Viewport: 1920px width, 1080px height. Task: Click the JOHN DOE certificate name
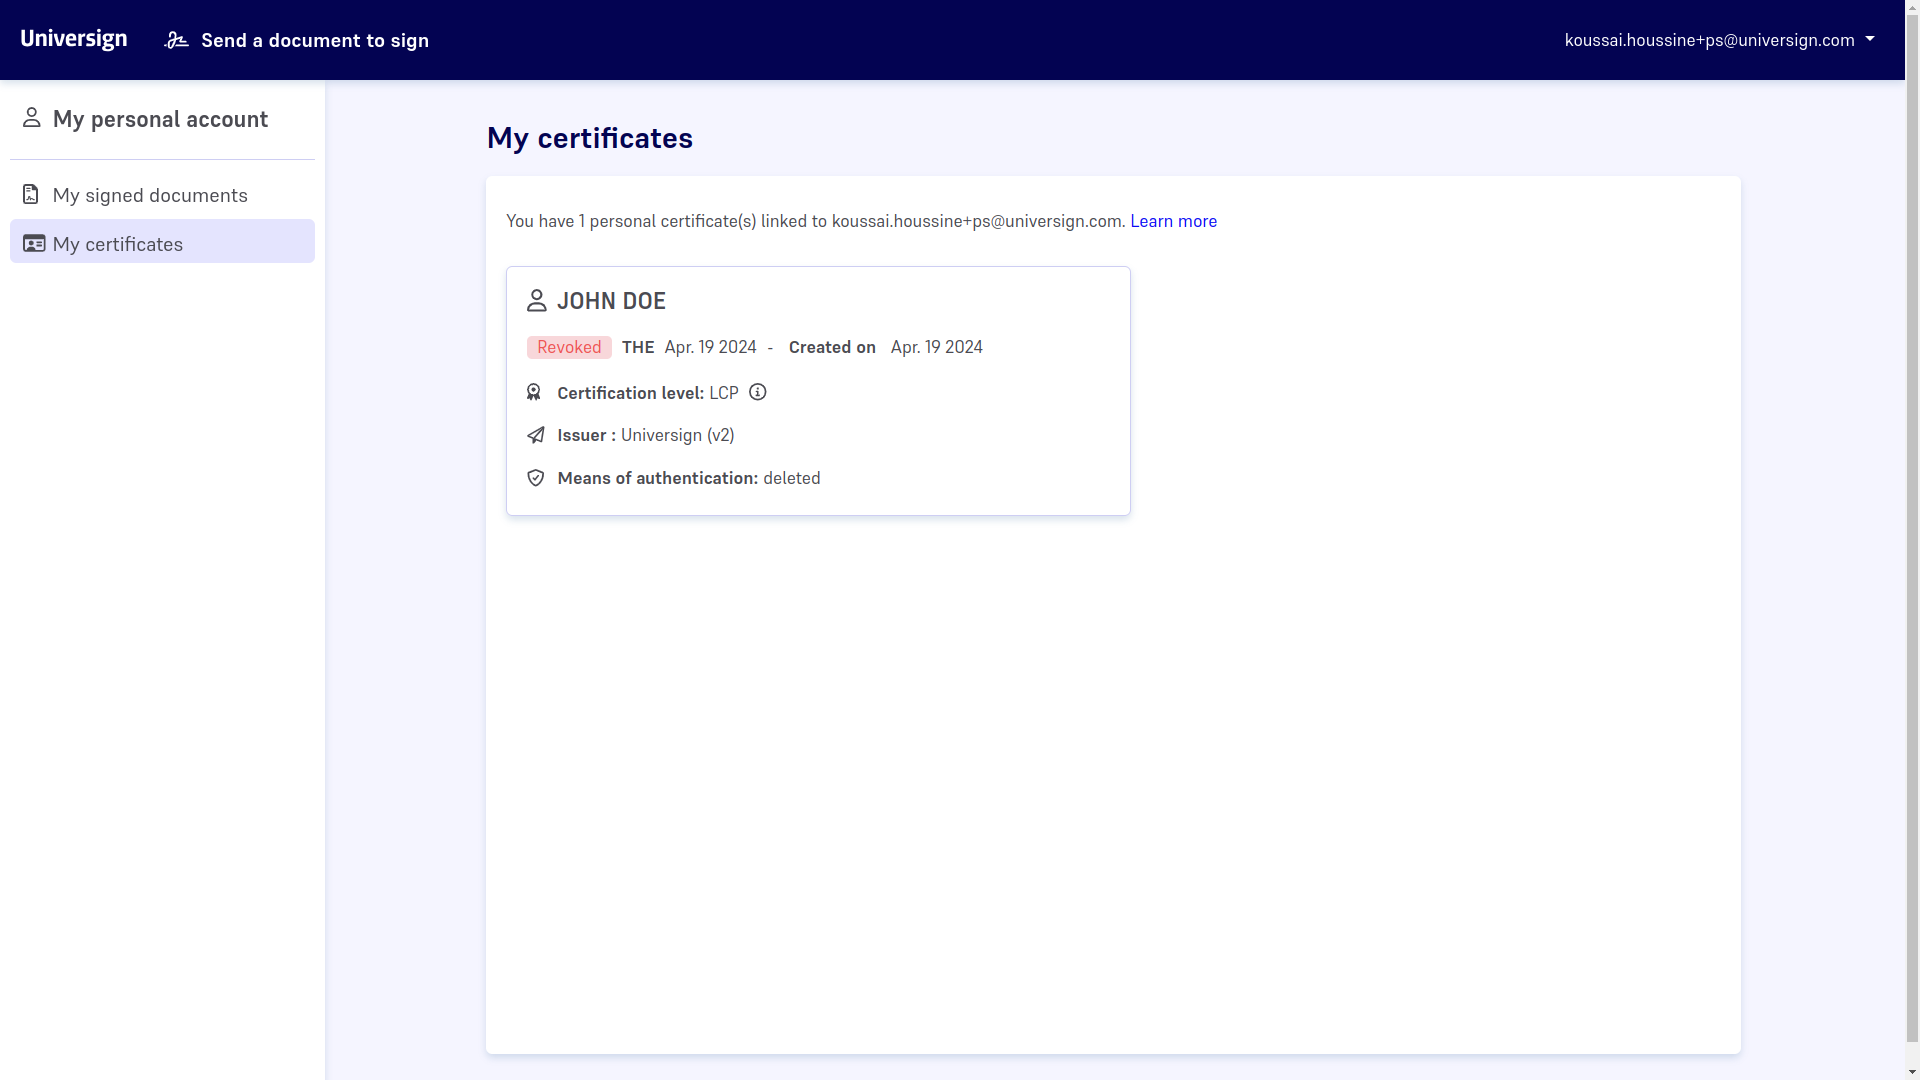[611, 301]
